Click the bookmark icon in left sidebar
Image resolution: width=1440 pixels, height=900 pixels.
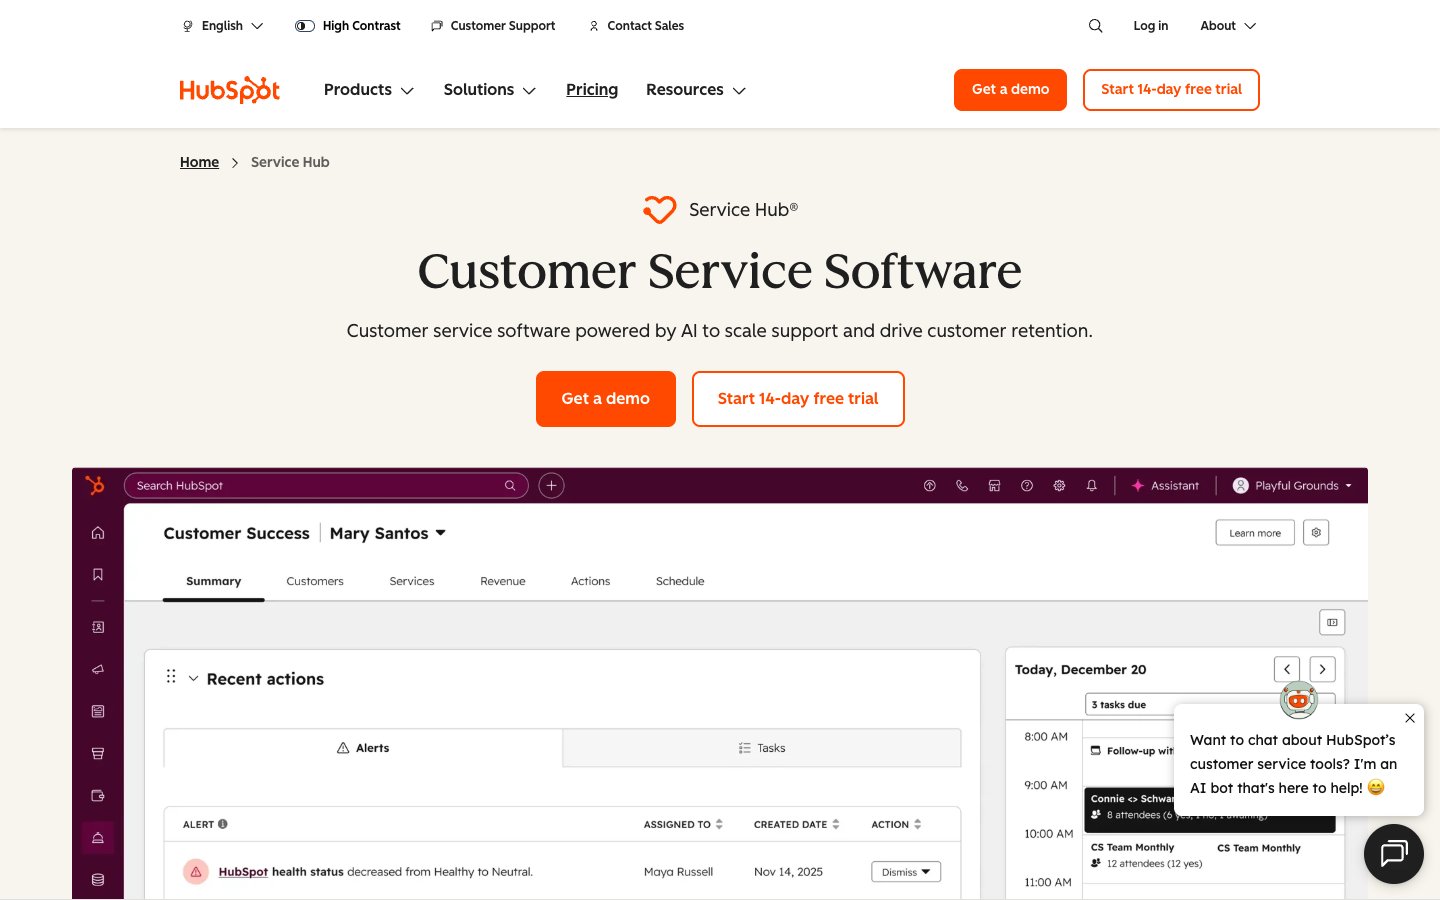(98, 575)
